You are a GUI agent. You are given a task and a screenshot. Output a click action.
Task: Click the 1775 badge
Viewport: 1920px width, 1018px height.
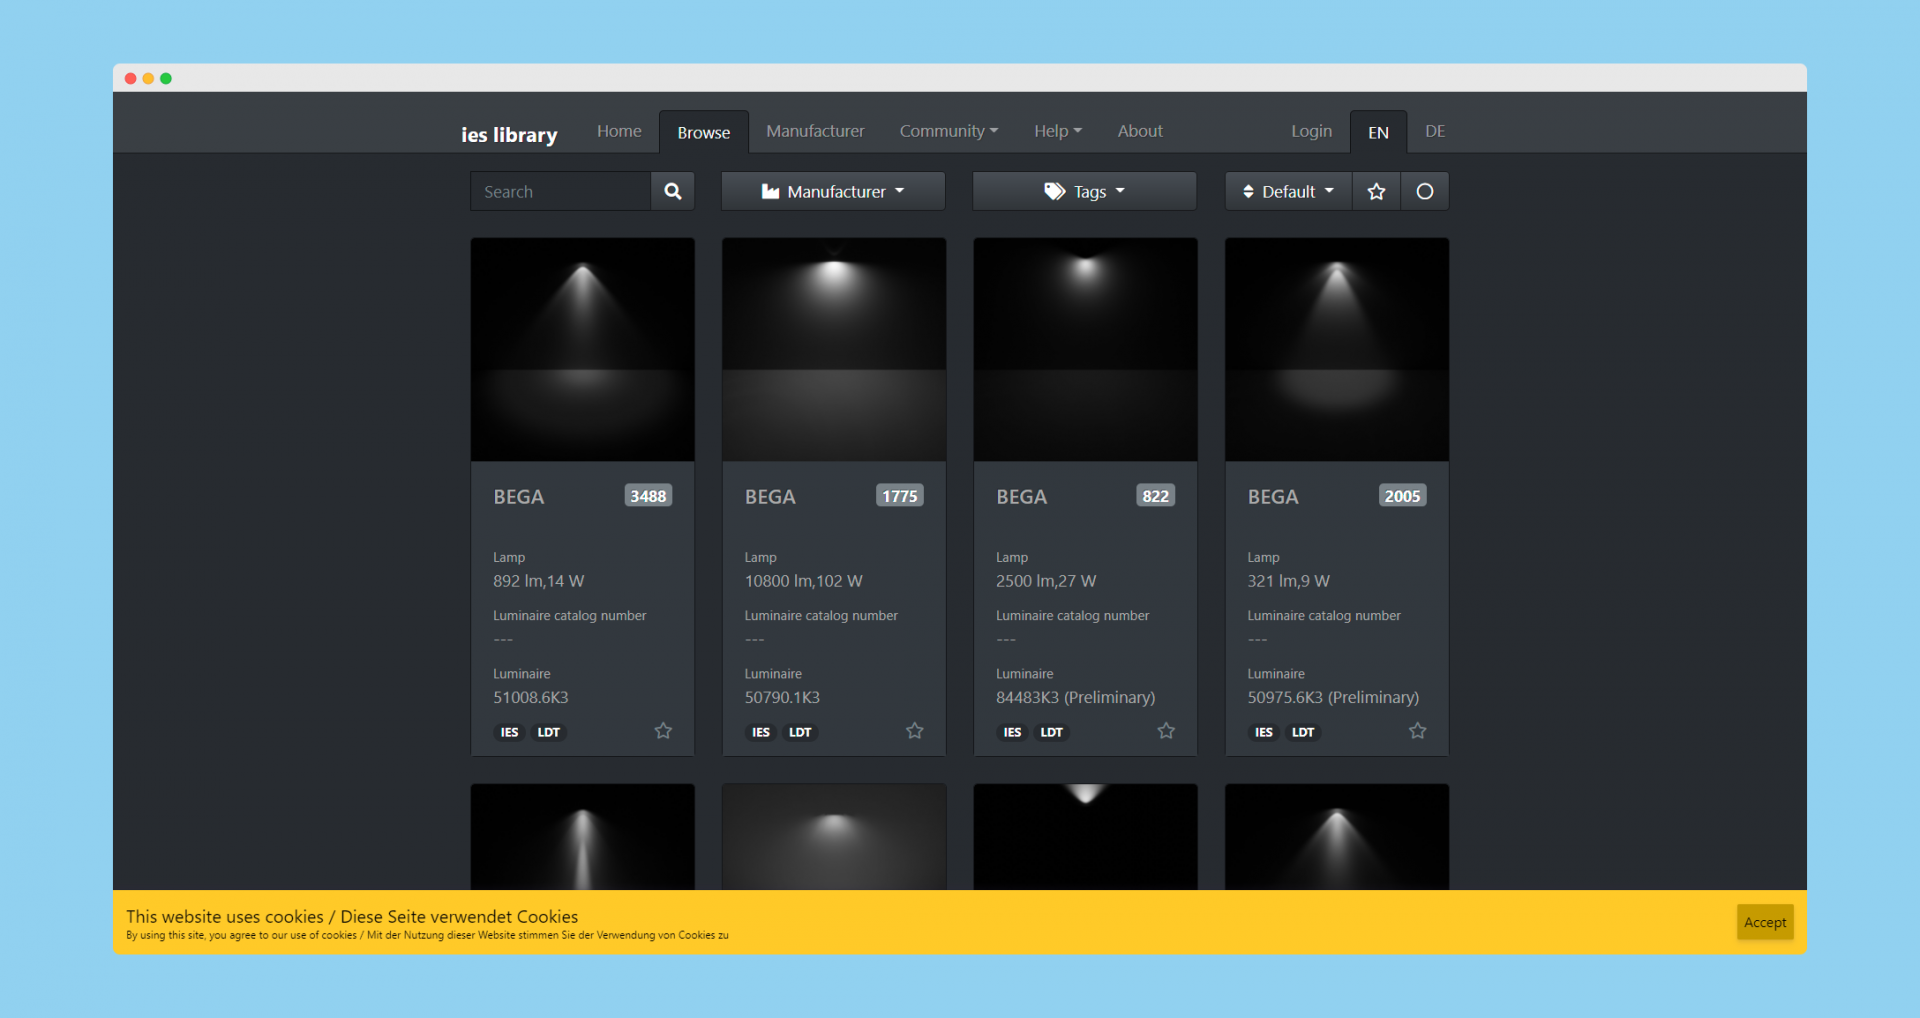900,496
